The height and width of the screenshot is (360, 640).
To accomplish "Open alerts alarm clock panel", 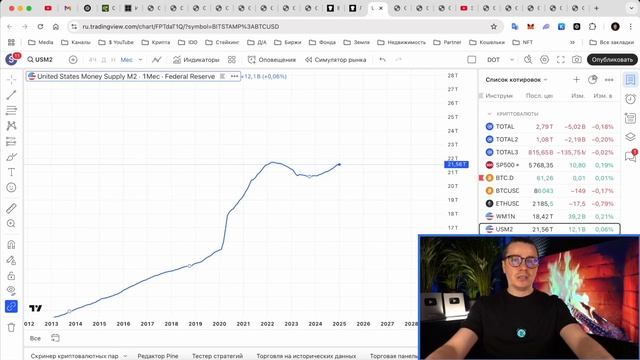I will (x=630, y=99).
